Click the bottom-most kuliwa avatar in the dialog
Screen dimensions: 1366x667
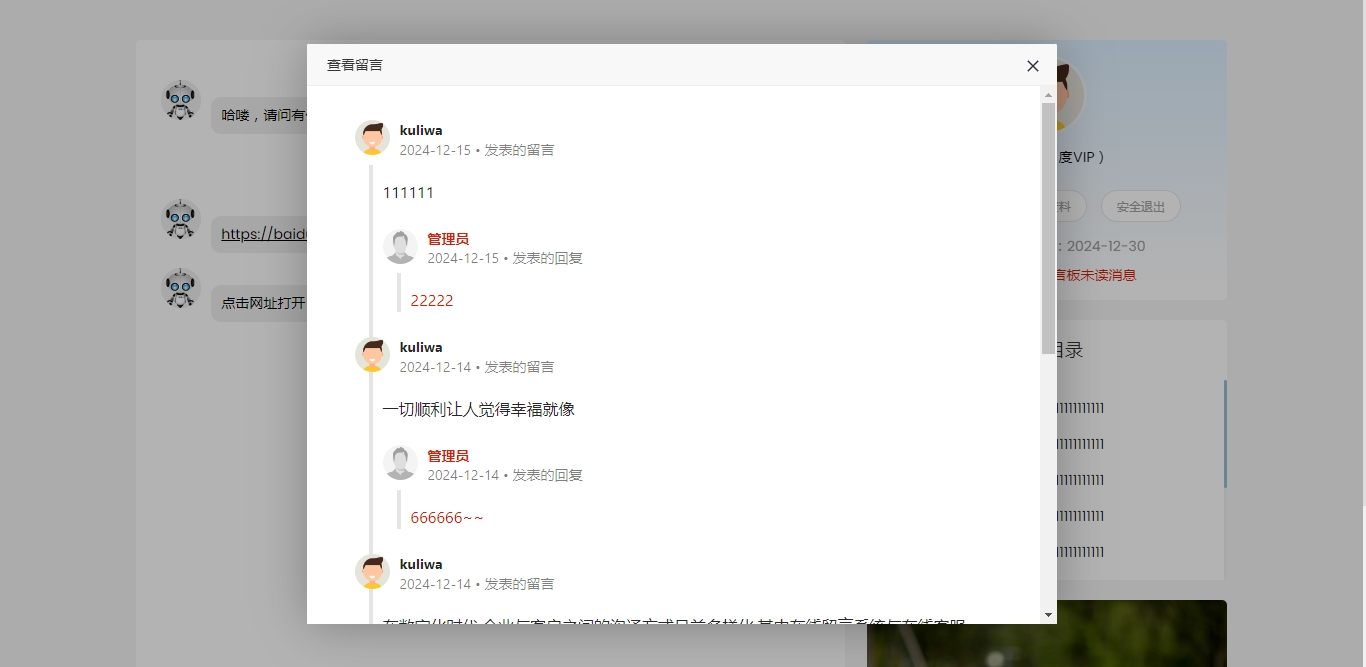[372, 573]
